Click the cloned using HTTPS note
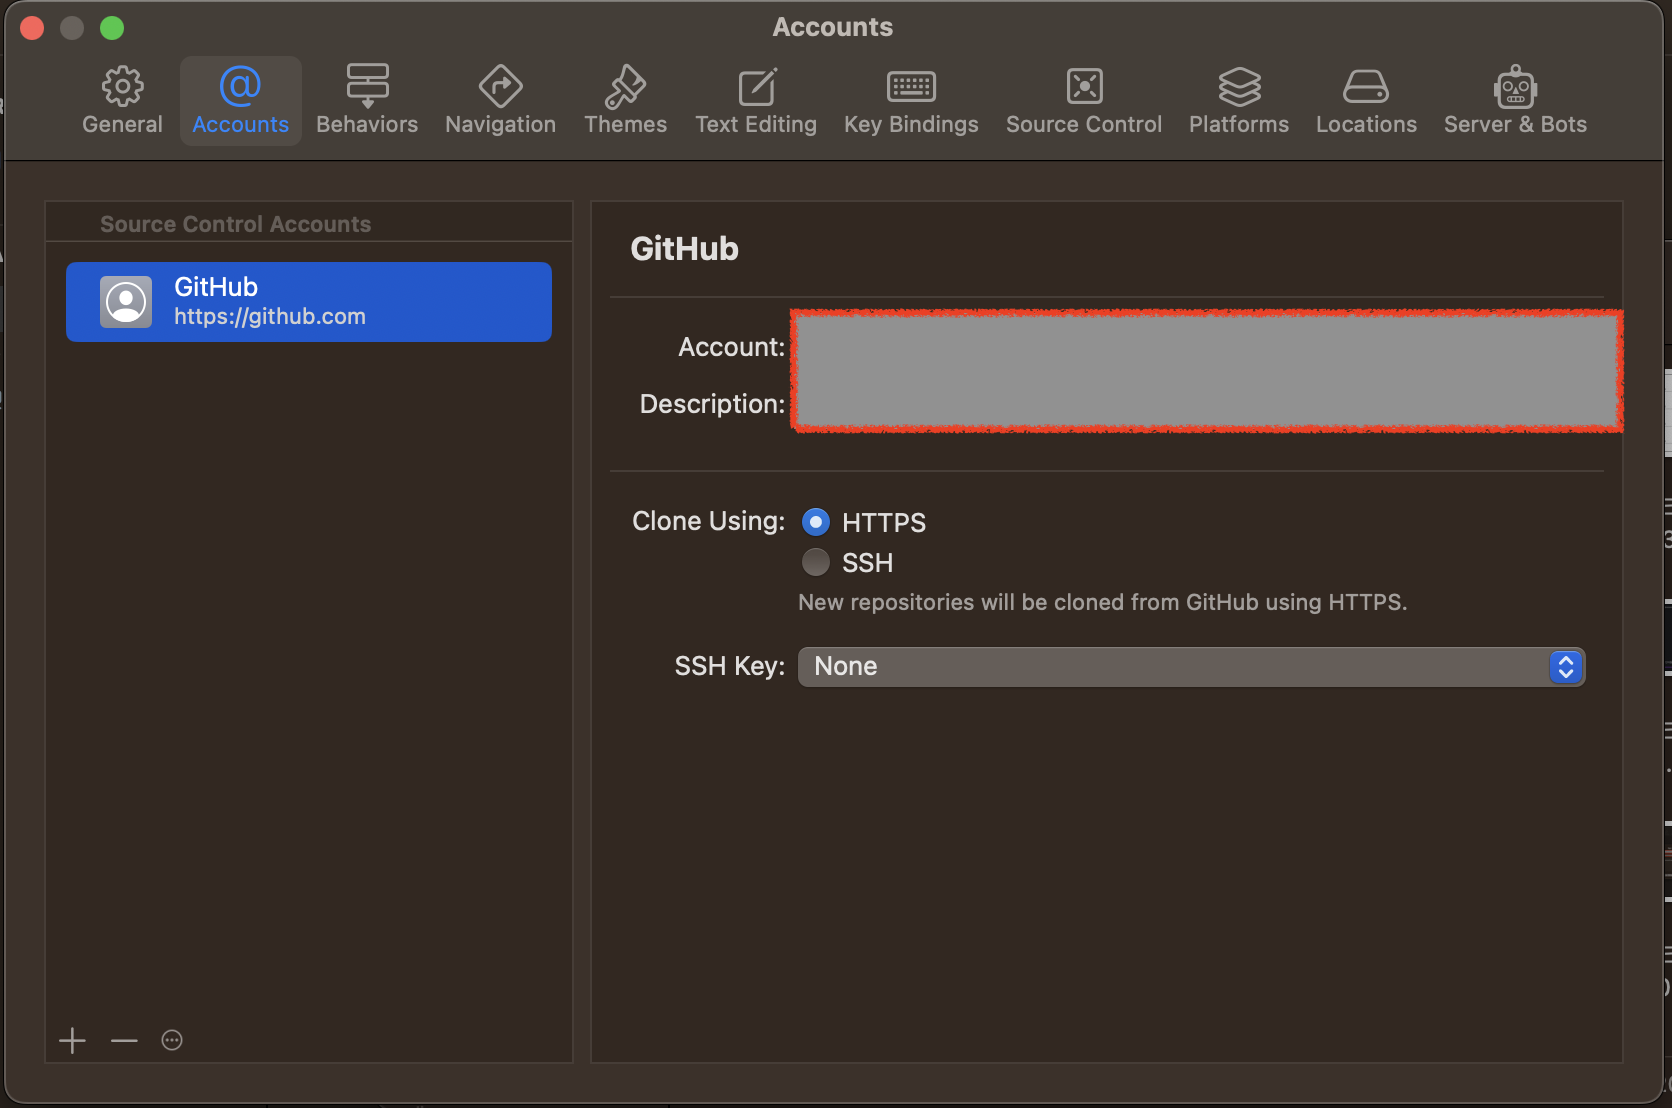1672x1108 pixels. (x=1102, y=602)
